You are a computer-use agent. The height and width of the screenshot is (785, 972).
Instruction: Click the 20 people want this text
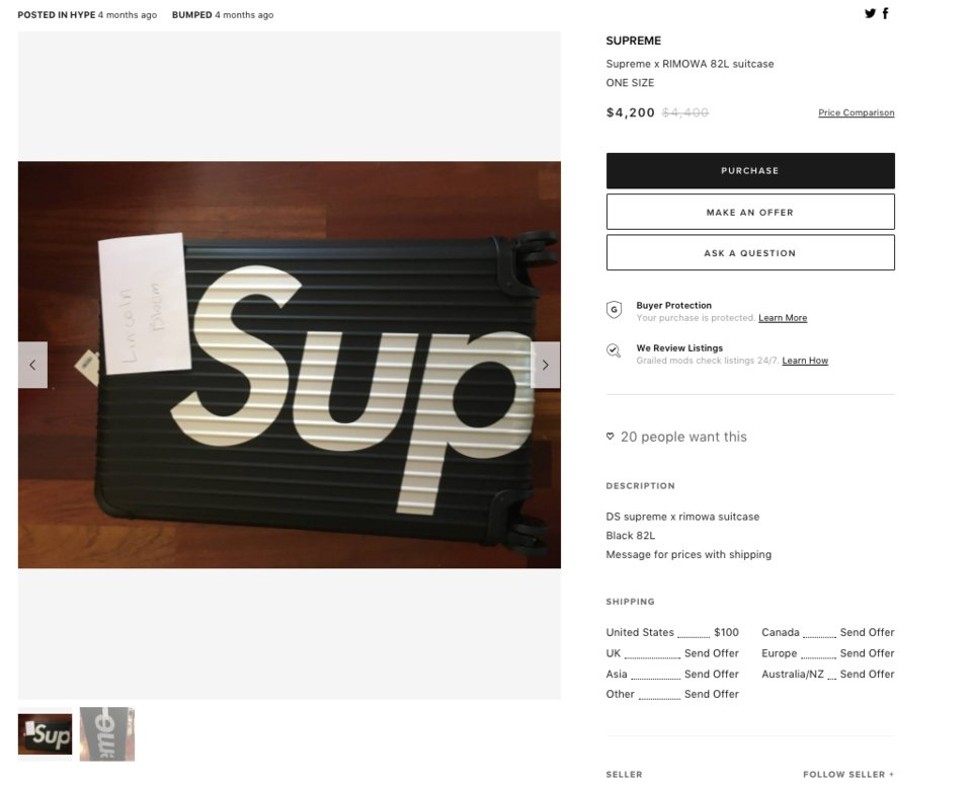tap(683, 437)
